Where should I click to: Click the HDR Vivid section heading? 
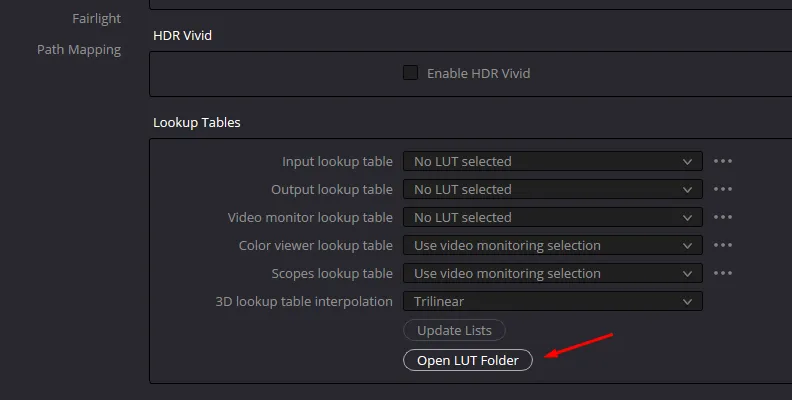[x=182, y=35]
